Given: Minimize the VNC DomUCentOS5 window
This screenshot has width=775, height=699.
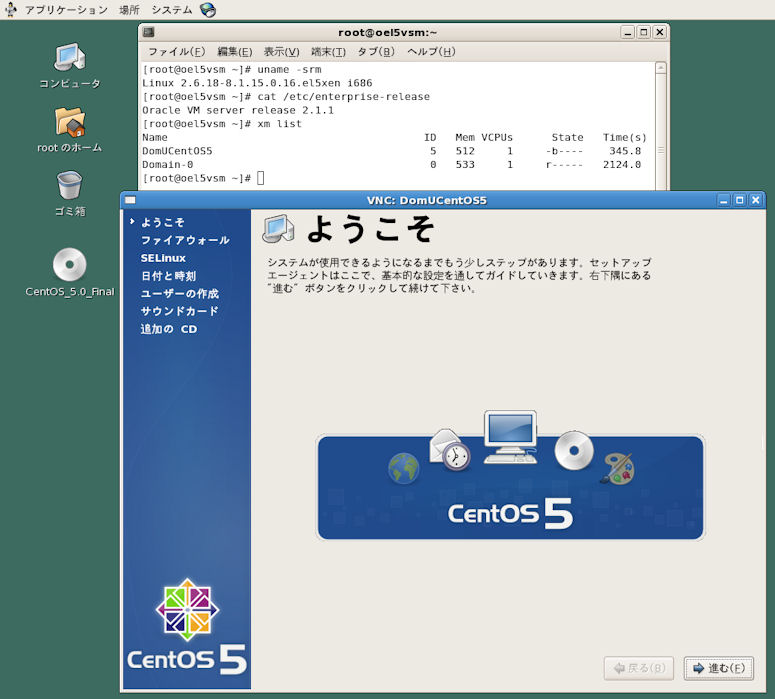Looking at the screenshot, I should tap(724, 200).
